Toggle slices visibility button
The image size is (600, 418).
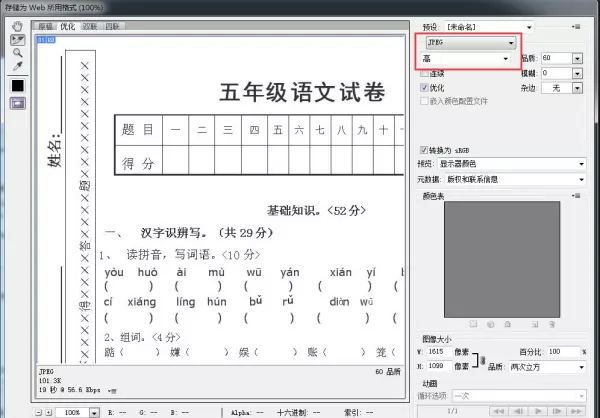(x=18, y=103)
